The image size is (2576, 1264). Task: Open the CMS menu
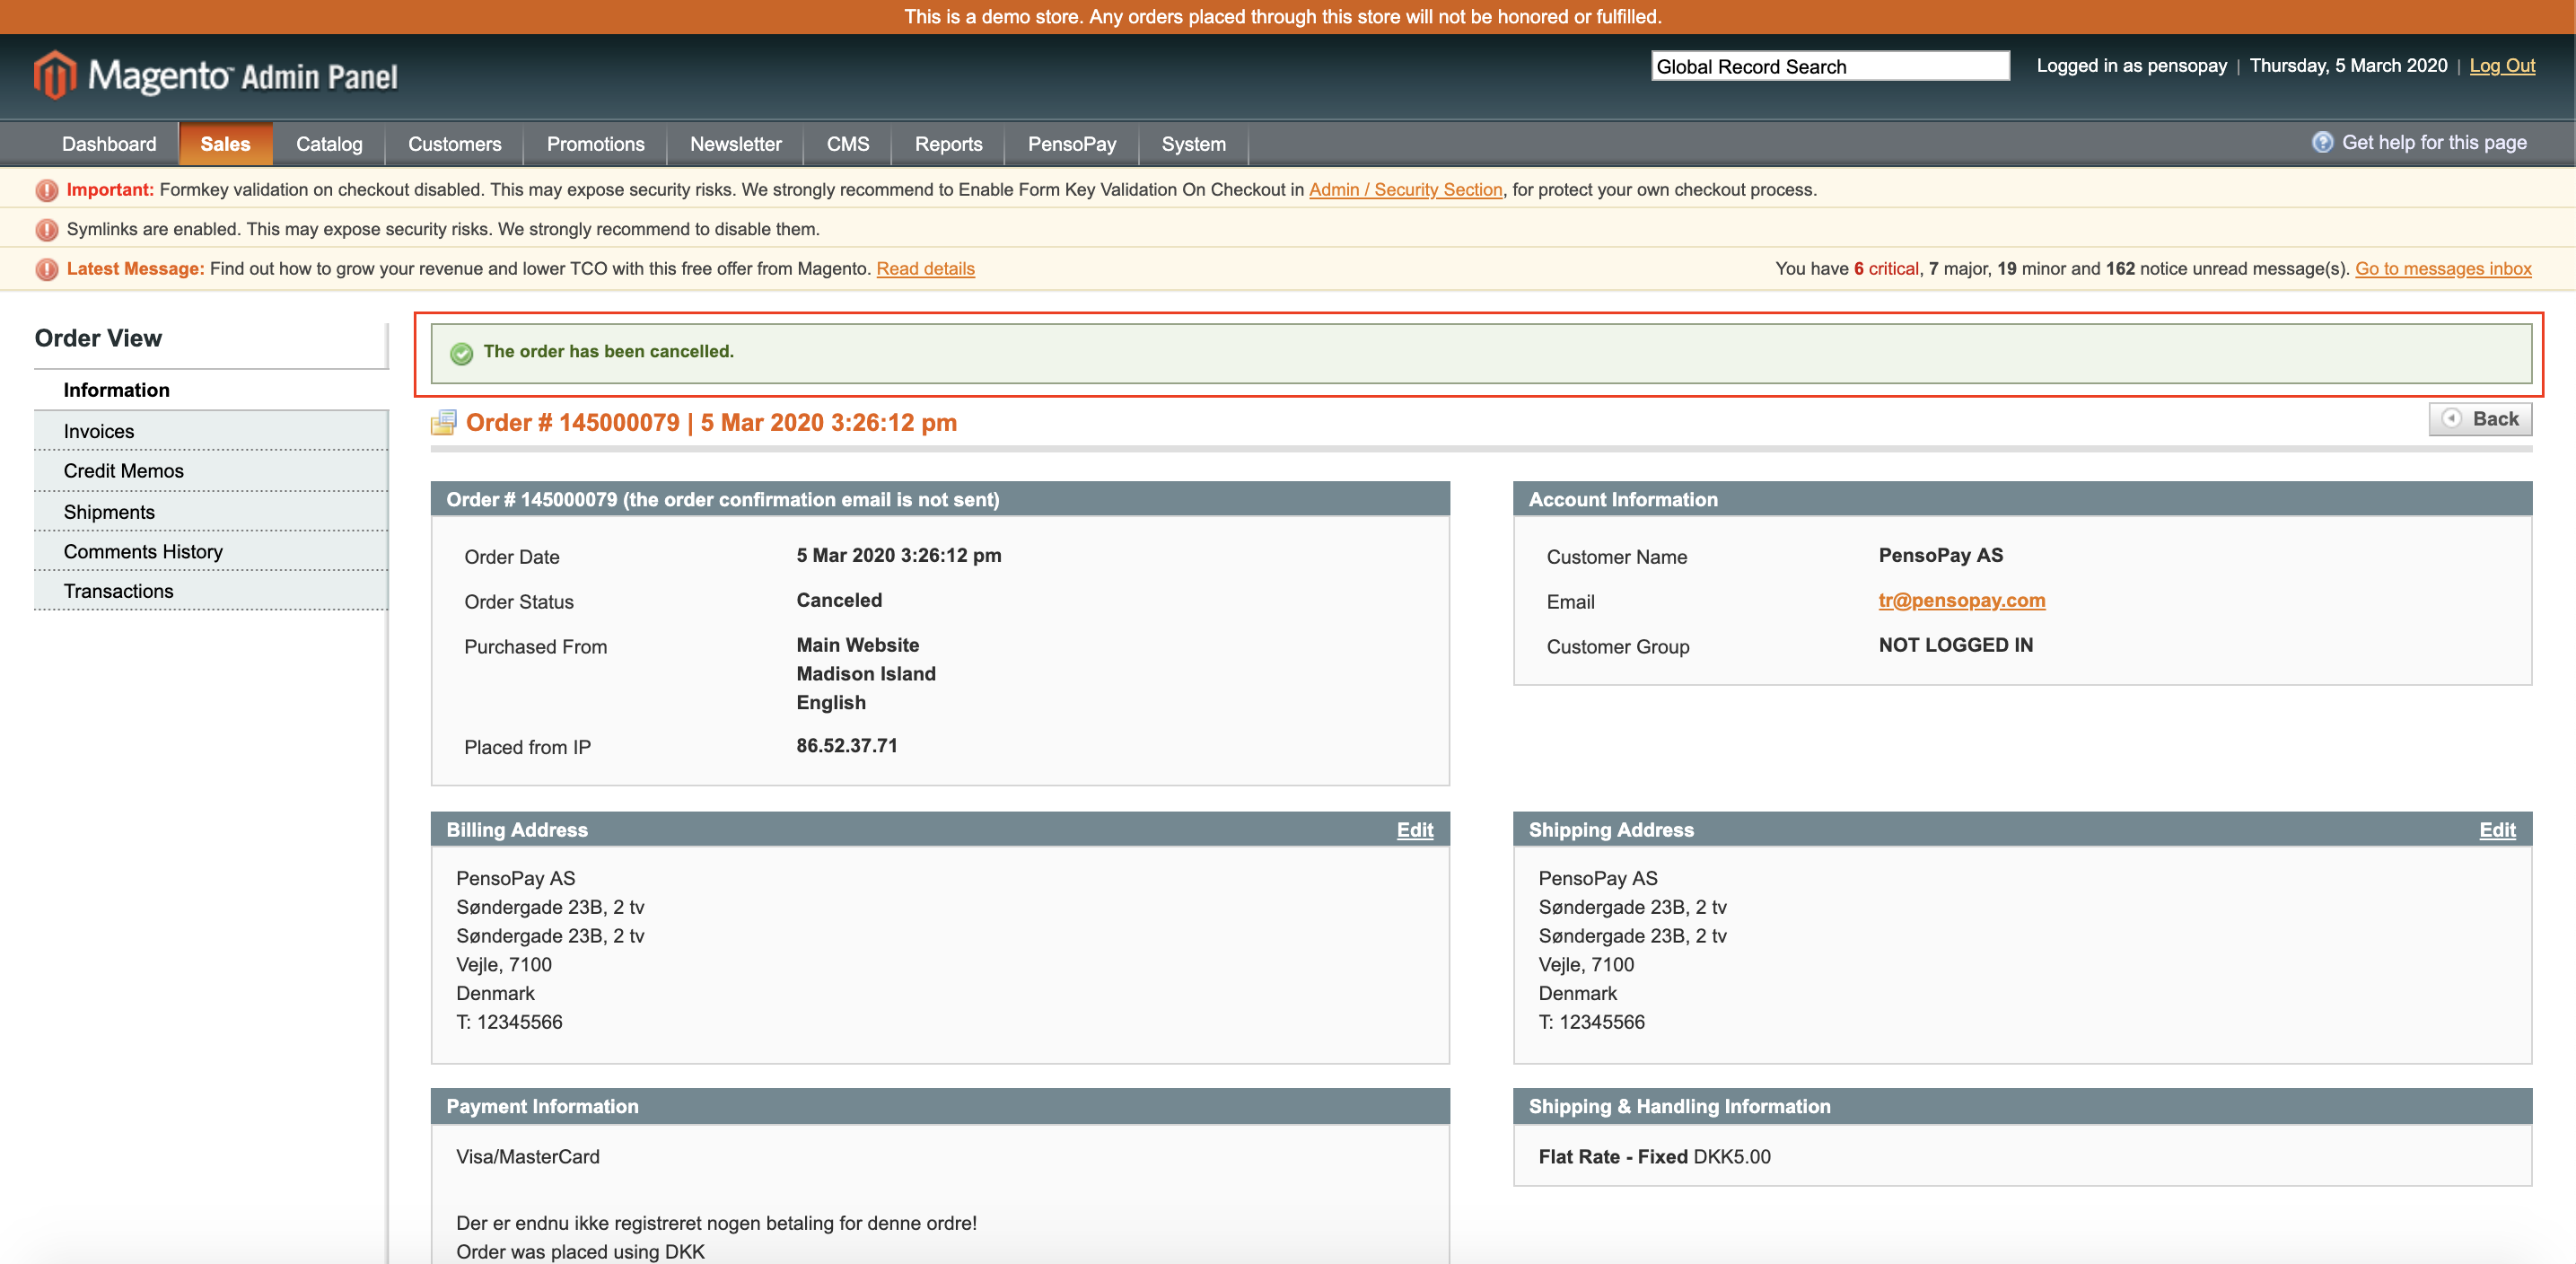click(x=847, y=144)
